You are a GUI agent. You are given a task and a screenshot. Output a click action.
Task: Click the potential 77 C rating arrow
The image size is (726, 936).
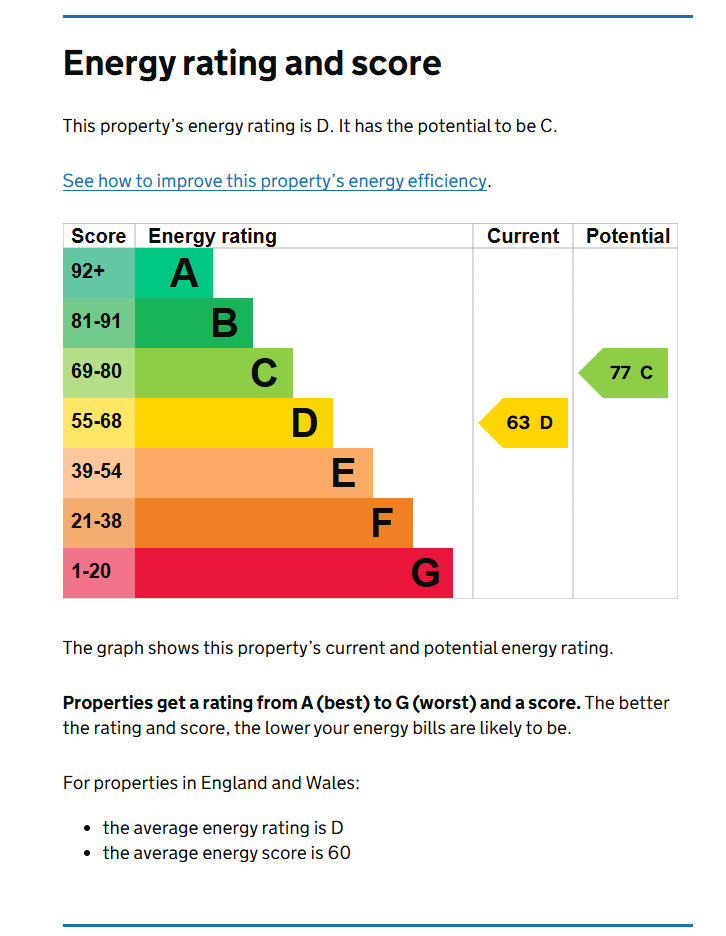625,373
